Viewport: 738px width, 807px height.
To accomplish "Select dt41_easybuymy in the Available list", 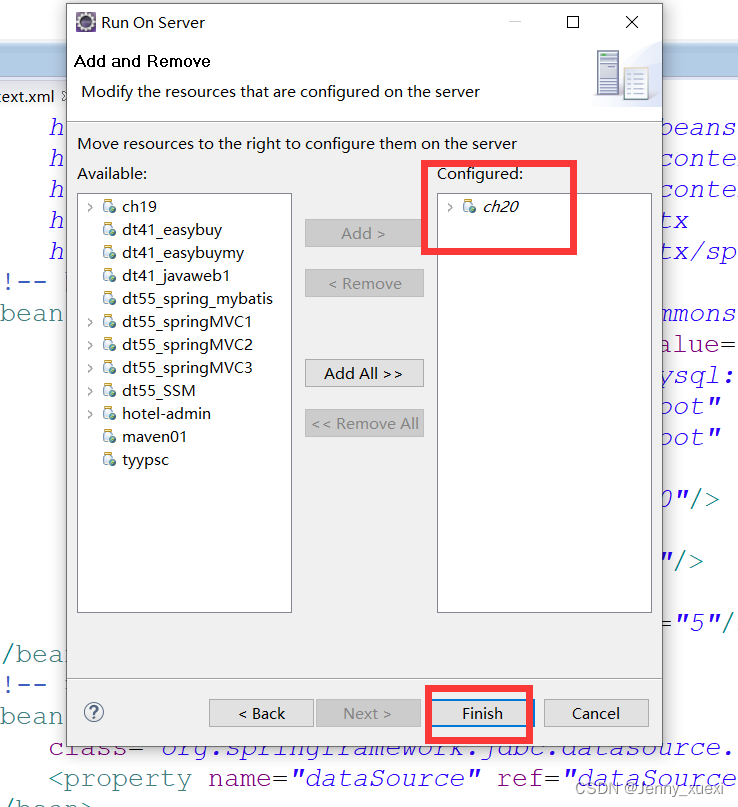I will tap(183, 253).
